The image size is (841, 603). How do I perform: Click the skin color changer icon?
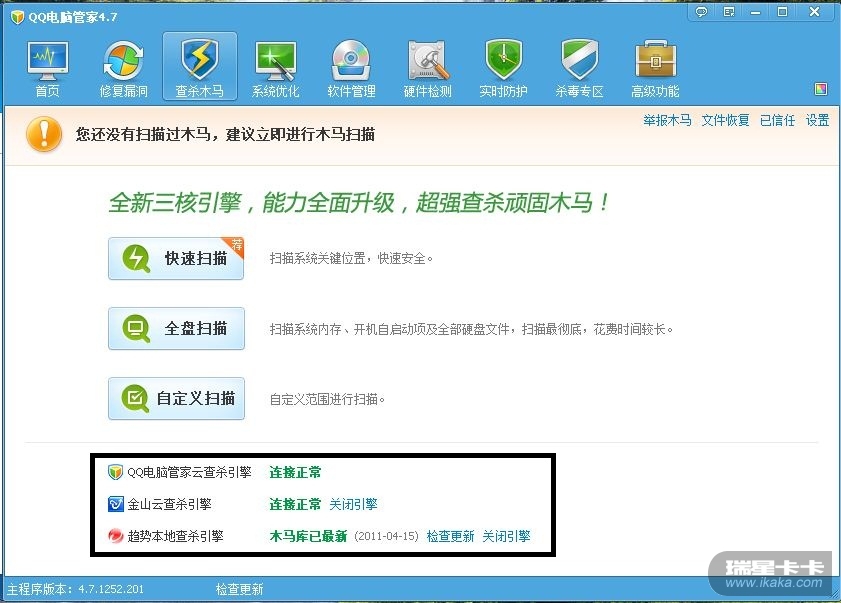pos(821,89)
